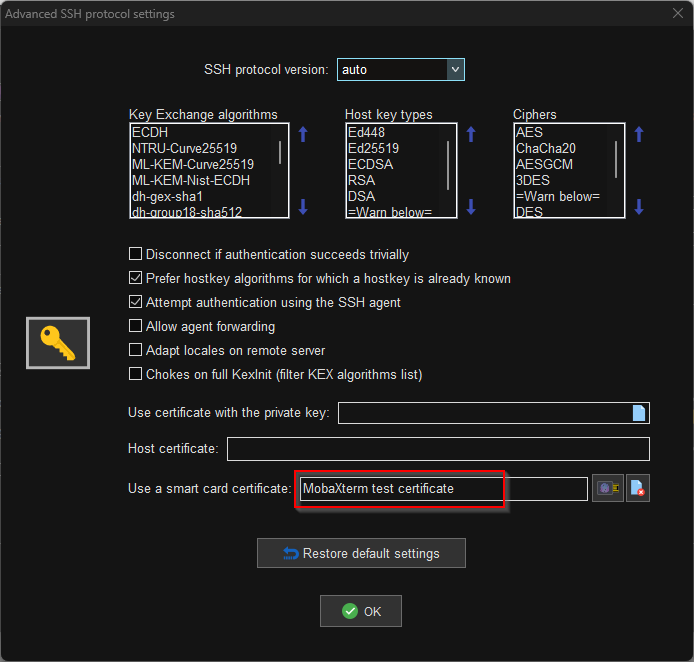
Task: Move Host key type up with arrow
Action: [471, 134]
